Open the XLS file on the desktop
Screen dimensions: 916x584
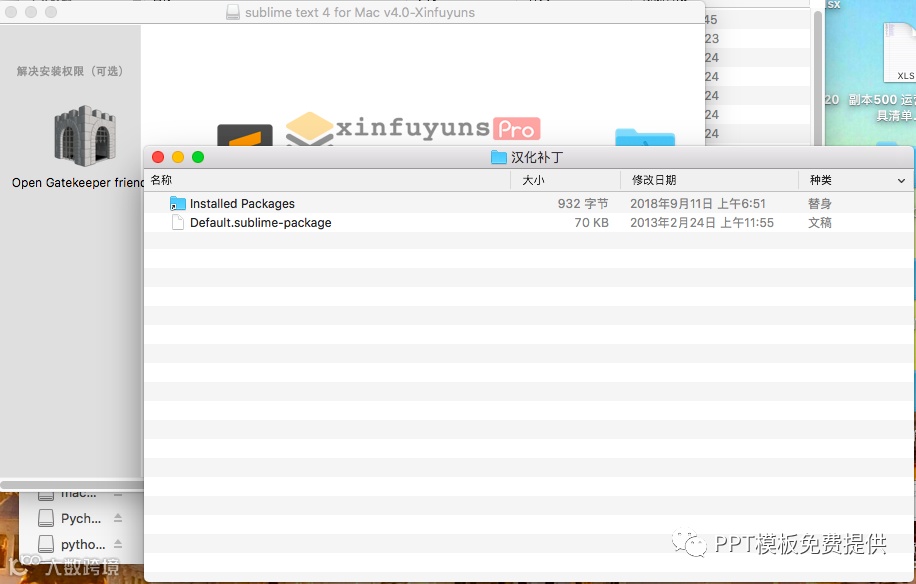point(900,51)
